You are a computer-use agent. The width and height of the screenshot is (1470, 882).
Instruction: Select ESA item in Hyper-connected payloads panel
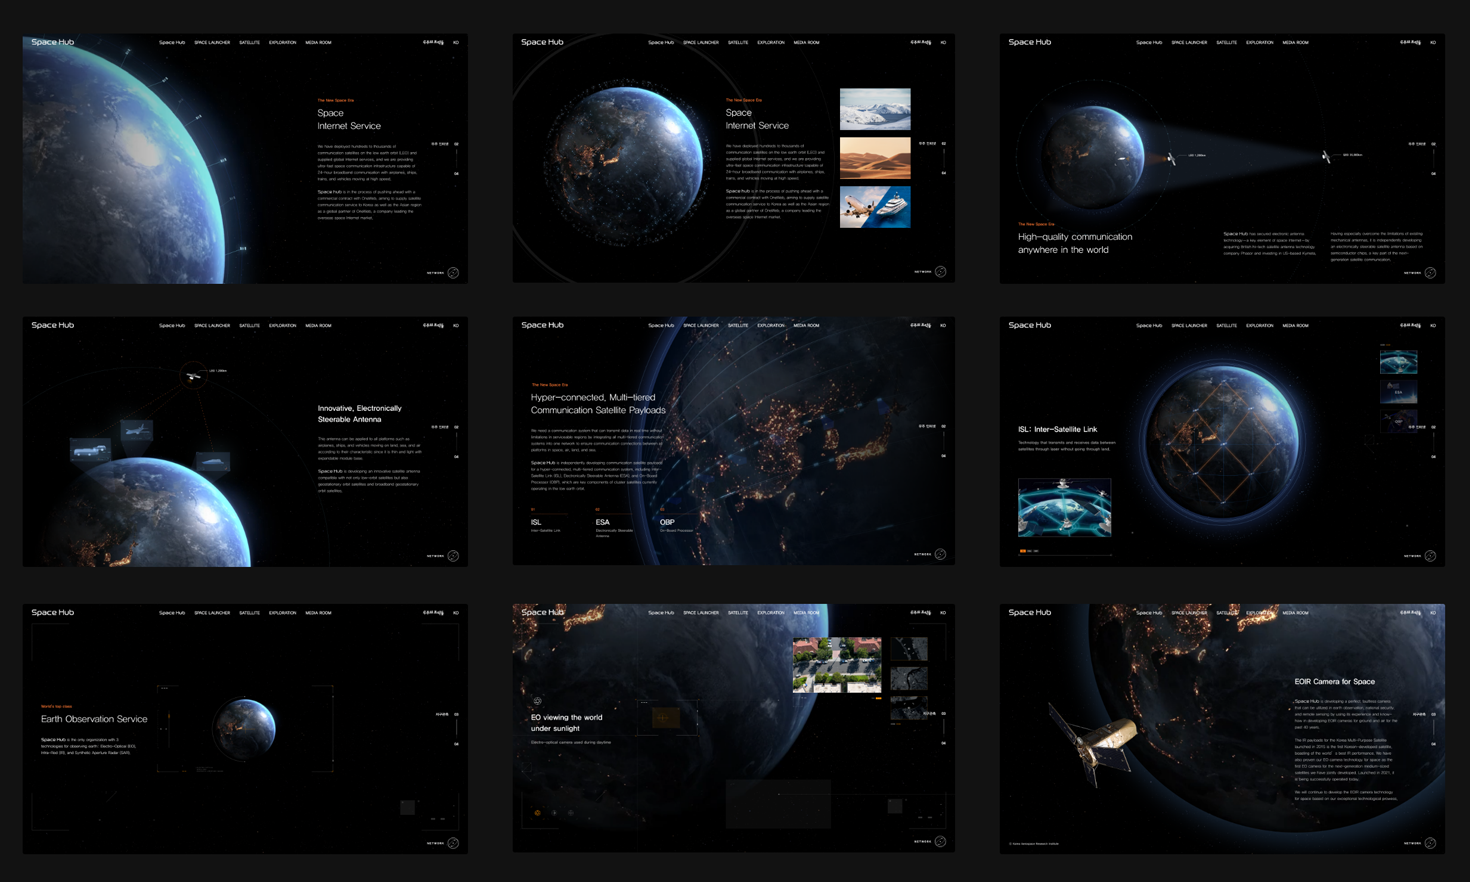tap(602, 523)
